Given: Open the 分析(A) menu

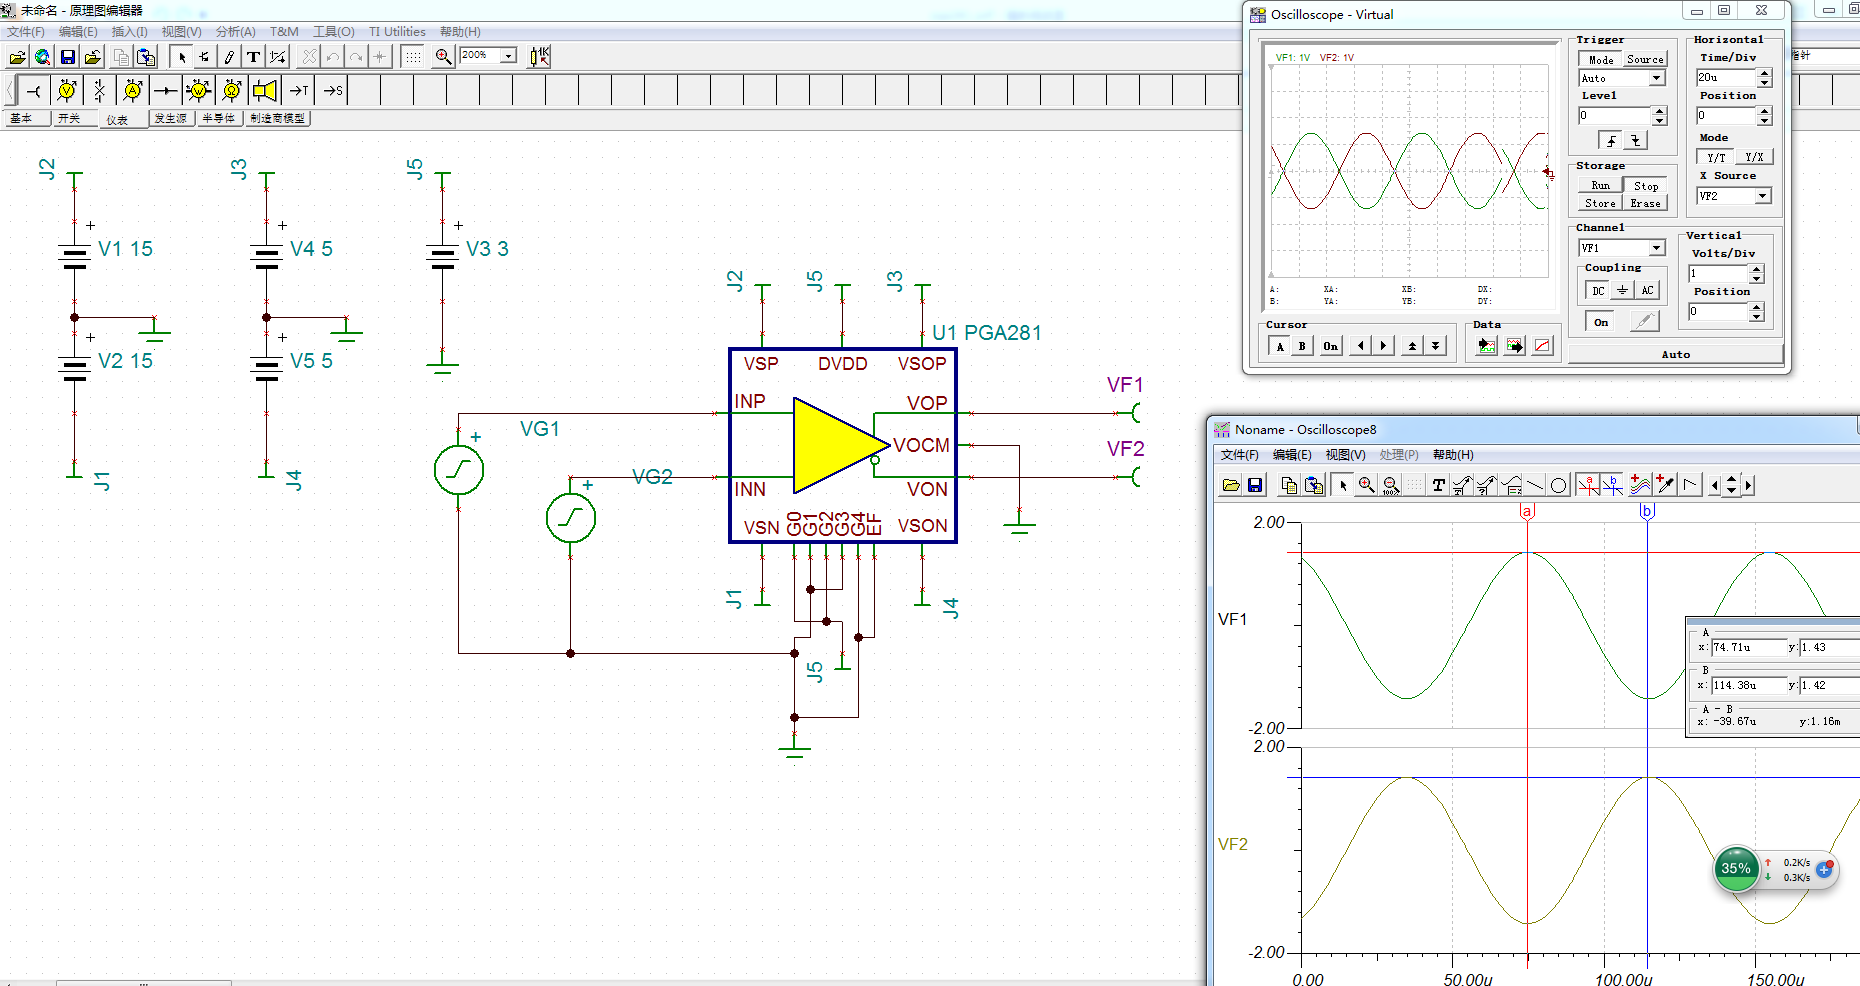Looking at the screenshot, I should [x=235, y=32].
